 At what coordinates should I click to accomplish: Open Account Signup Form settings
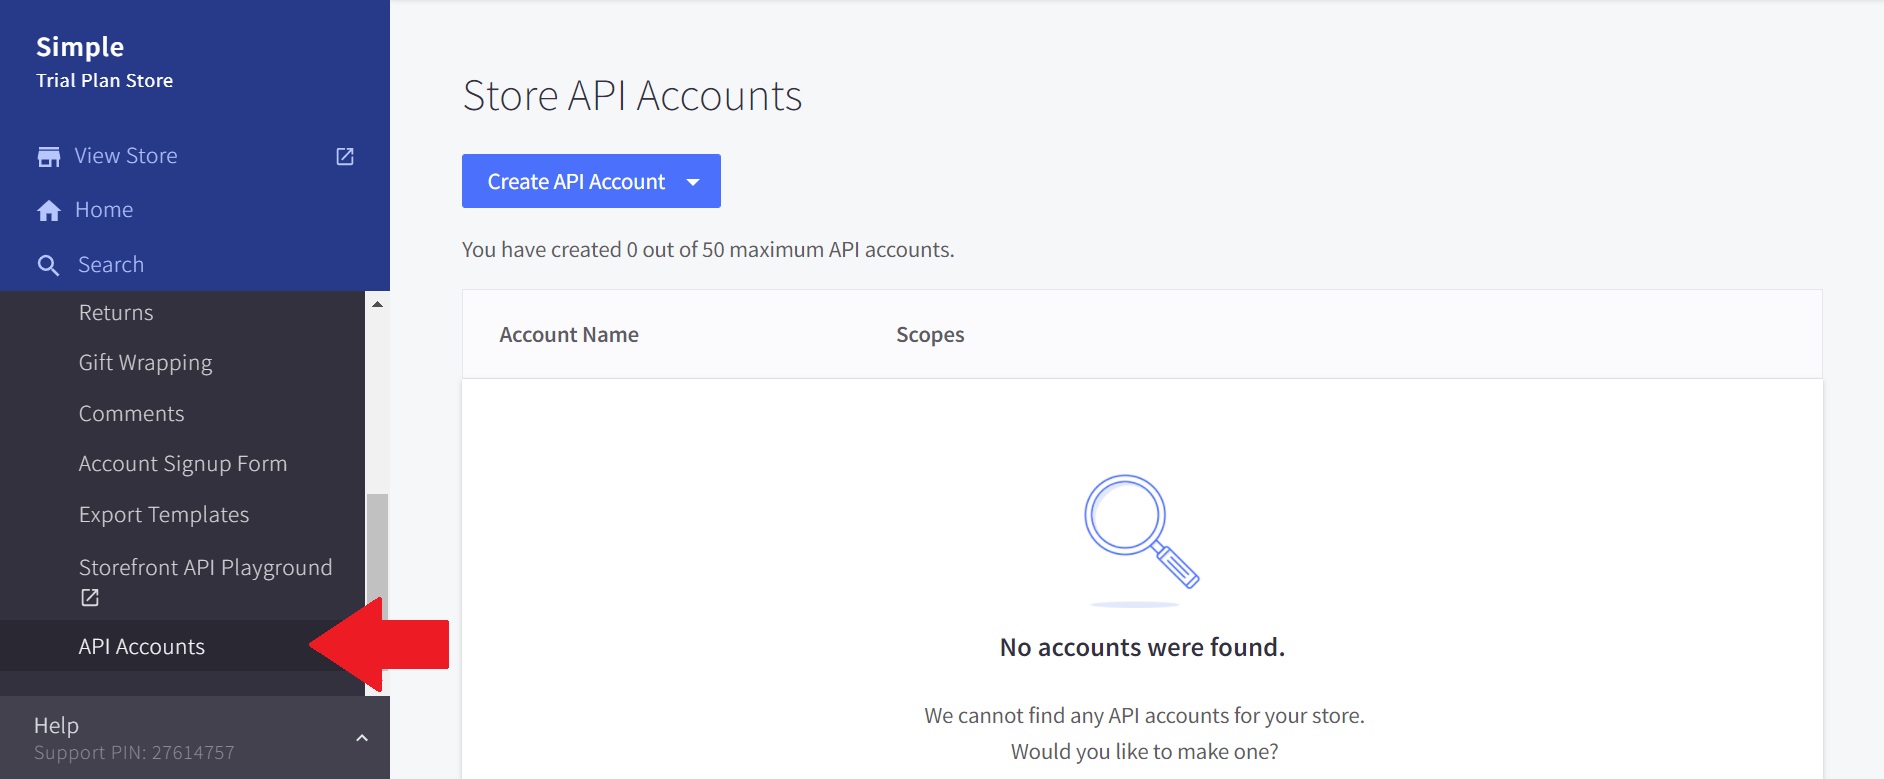(183, 464)
